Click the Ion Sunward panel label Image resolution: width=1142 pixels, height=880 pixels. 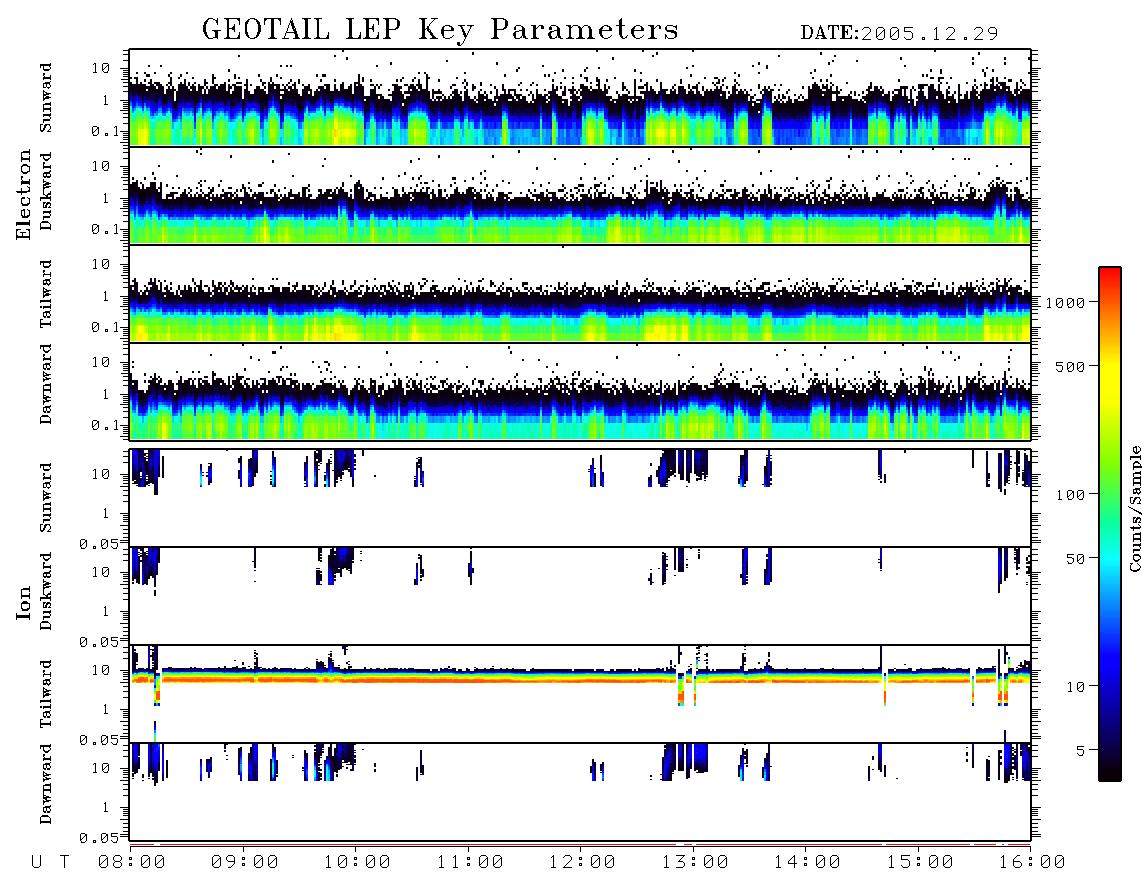(46, 498)
